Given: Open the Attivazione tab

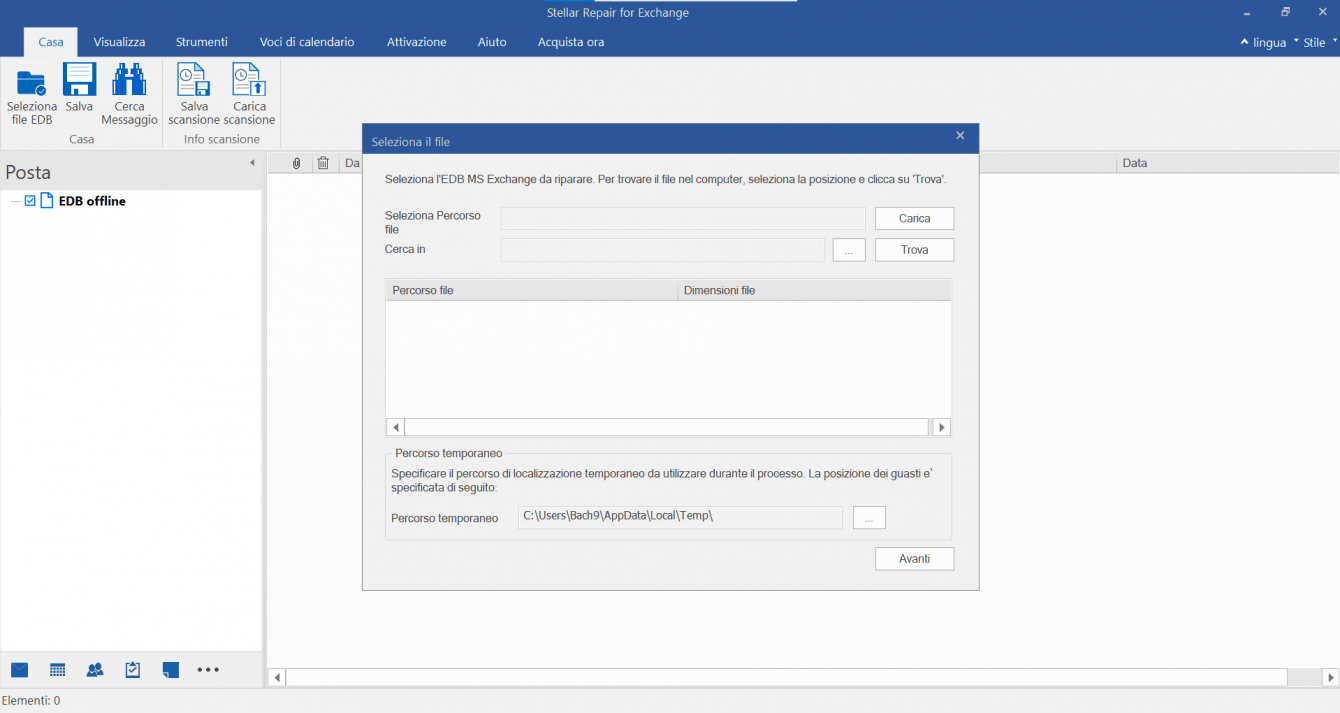Looking at the screenshot, I should point(417,42).
